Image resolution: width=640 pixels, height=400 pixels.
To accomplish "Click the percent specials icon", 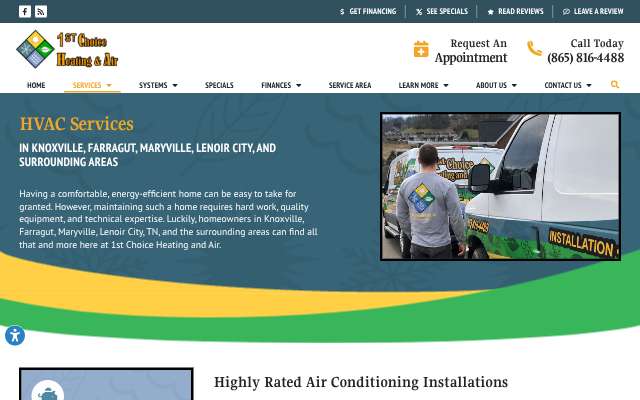I will point(419,12).
